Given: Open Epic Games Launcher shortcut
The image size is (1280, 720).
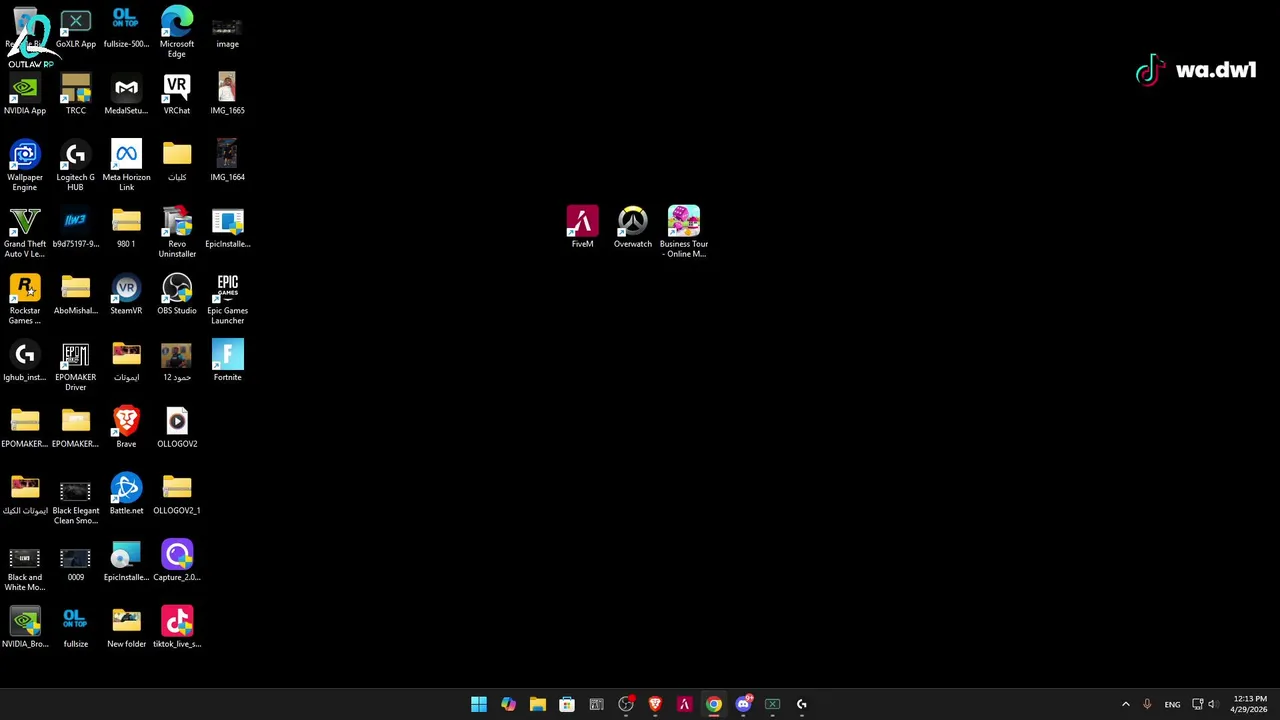Looking at the screenshot, I should (227, 300).
